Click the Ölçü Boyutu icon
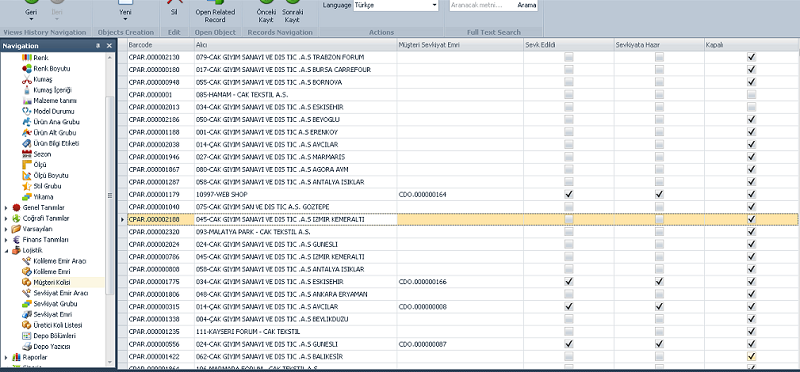Screen dimensions: 800x372 [x=27, y=176]
